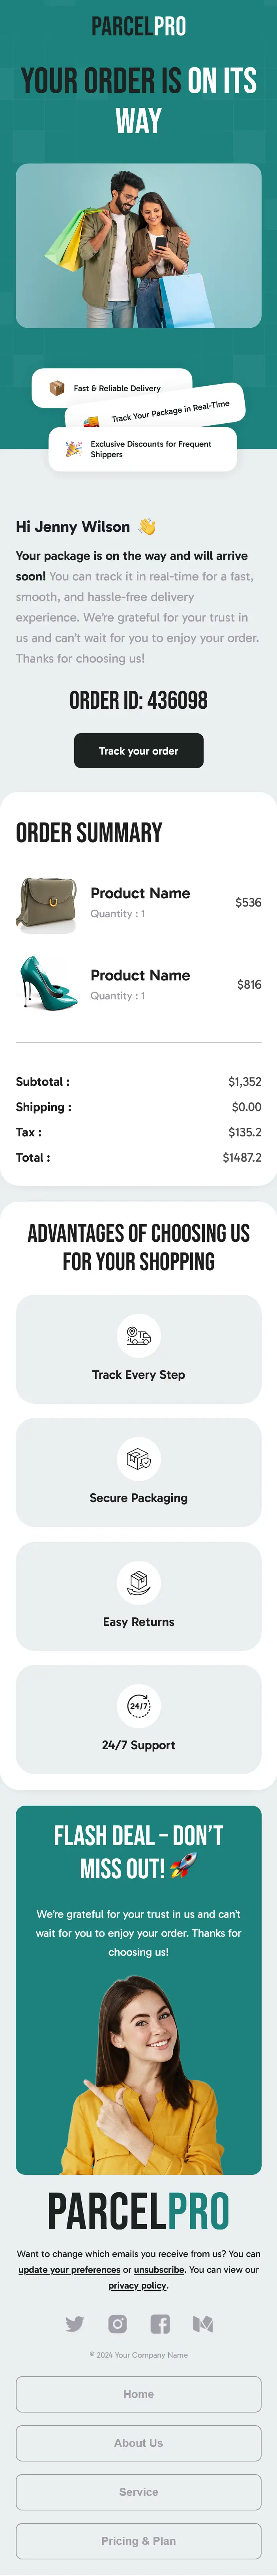Open the Twitter social icon
Screen dimensions: 277x2576
point(75,2324)
